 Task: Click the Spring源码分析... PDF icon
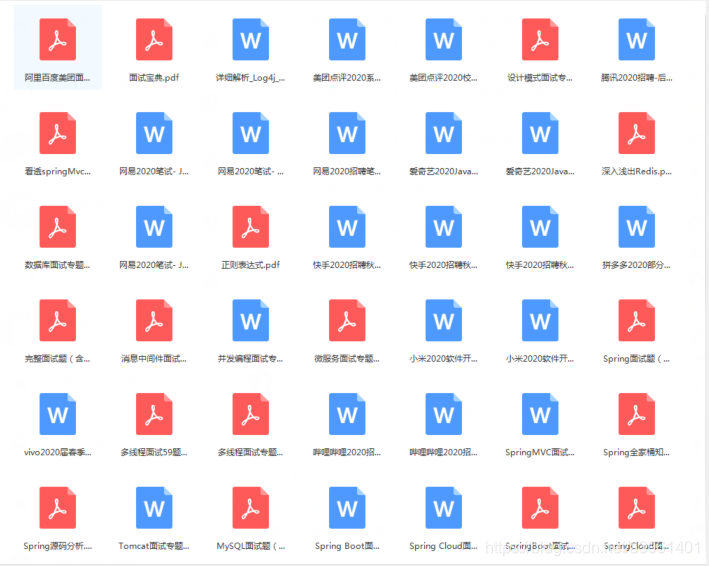pyautogui.click(x=57, y=508)
